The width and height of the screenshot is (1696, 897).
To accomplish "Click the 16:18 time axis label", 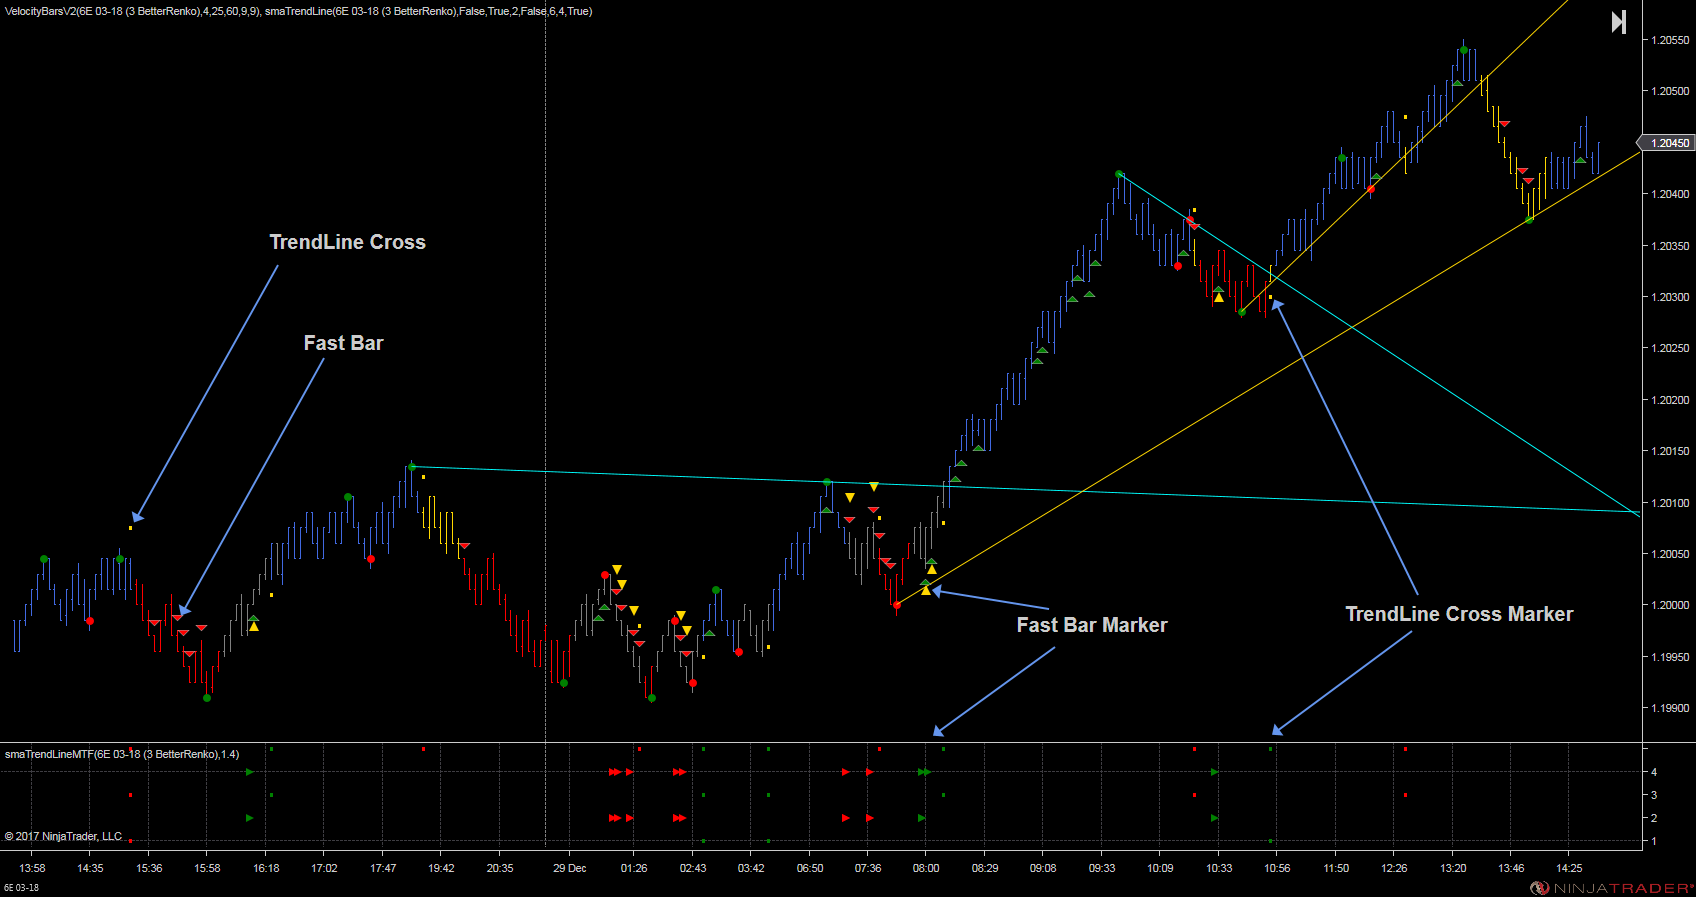I will click(x=266, y=868).
